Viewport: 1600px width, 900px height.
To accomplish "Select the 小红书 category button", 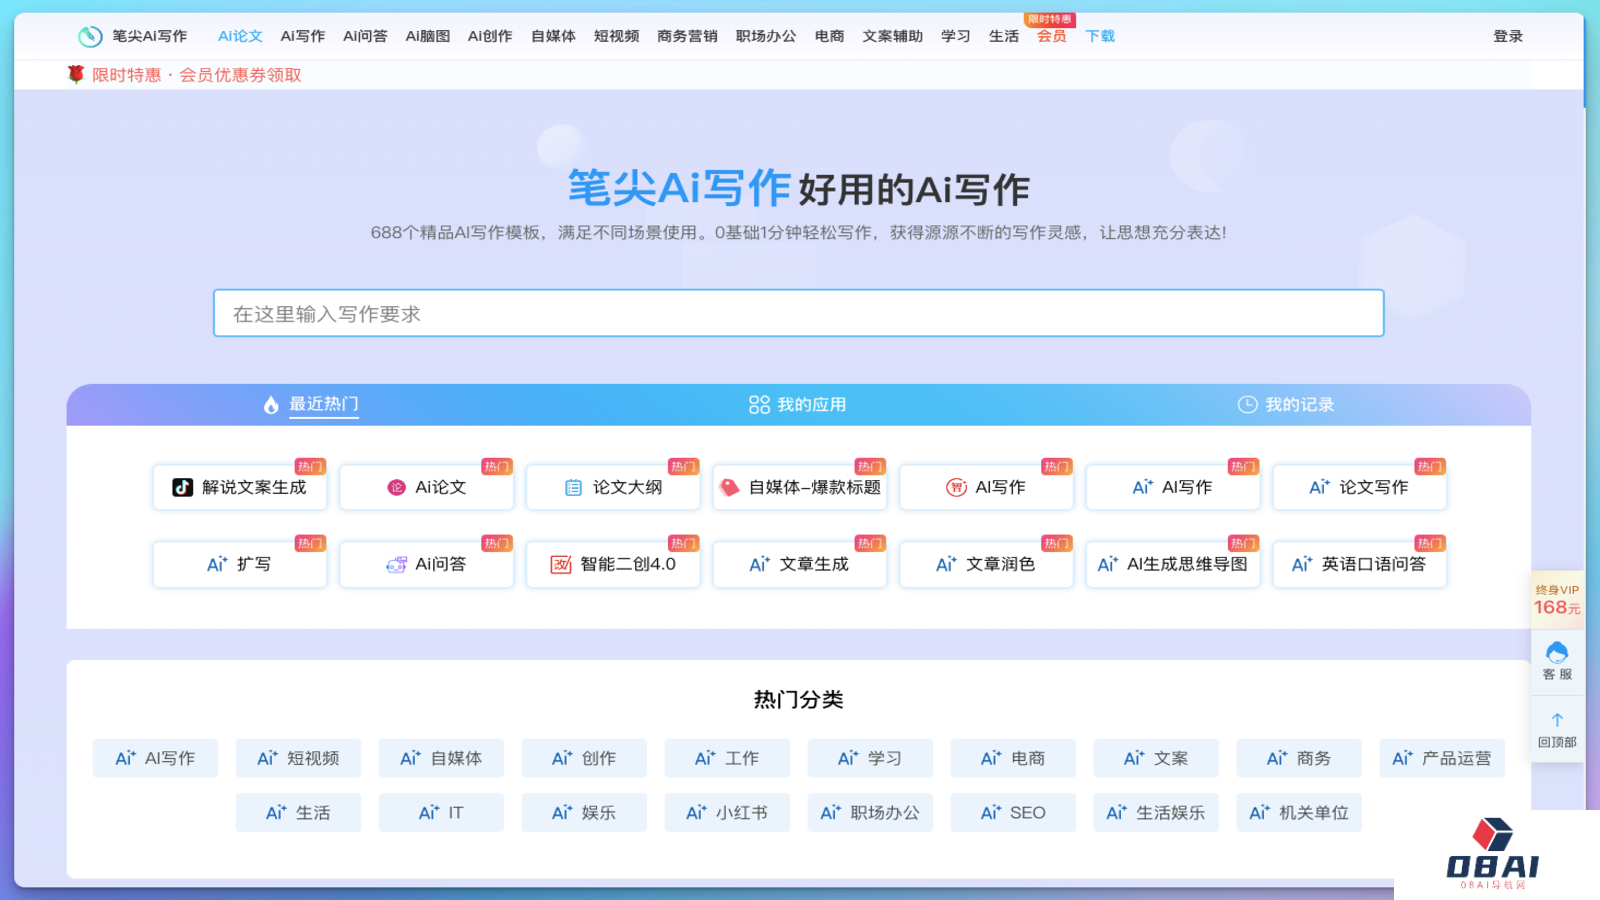I will click(726, 813).
